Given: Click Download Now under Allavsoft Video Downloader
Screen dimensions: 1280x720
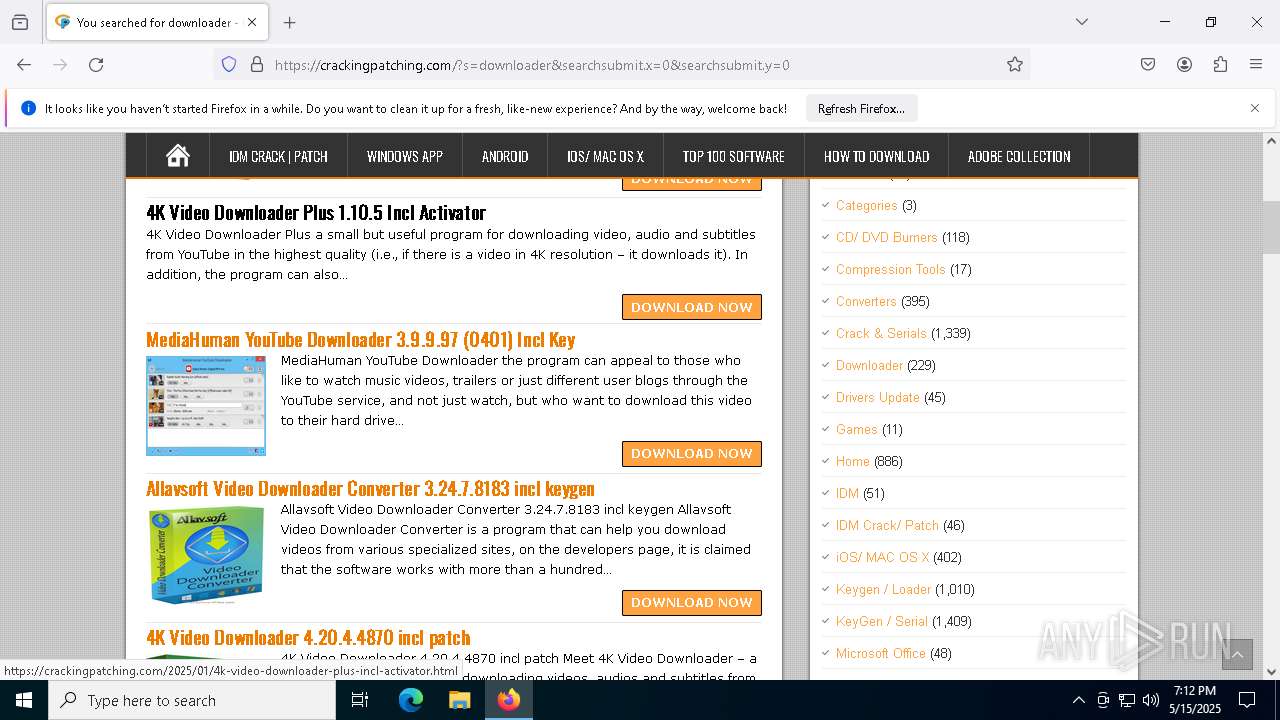Looking at the screenshot, I should (x=692, y=603).
